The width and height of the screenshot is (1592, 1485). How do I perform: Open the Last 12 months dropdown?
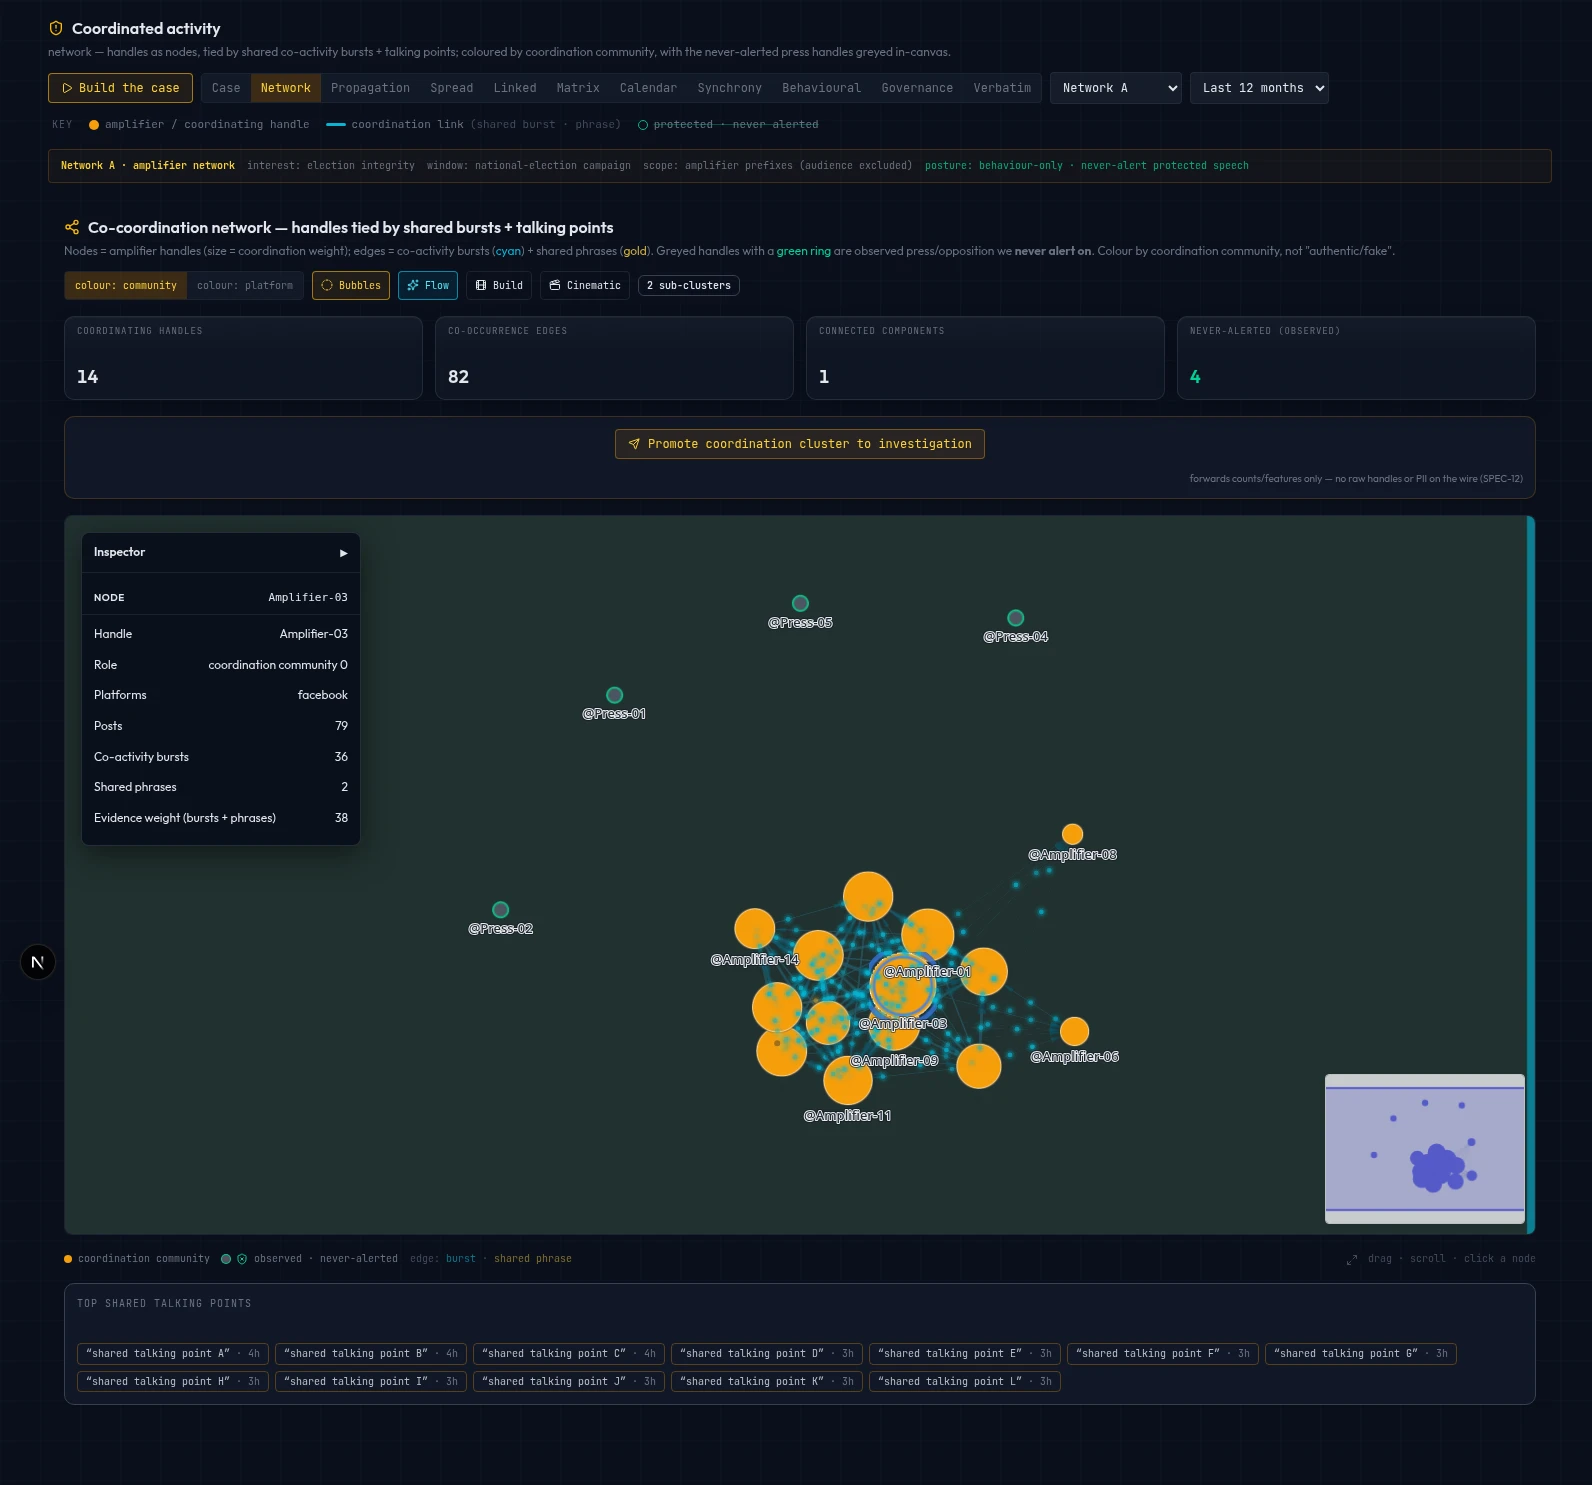1259,88
